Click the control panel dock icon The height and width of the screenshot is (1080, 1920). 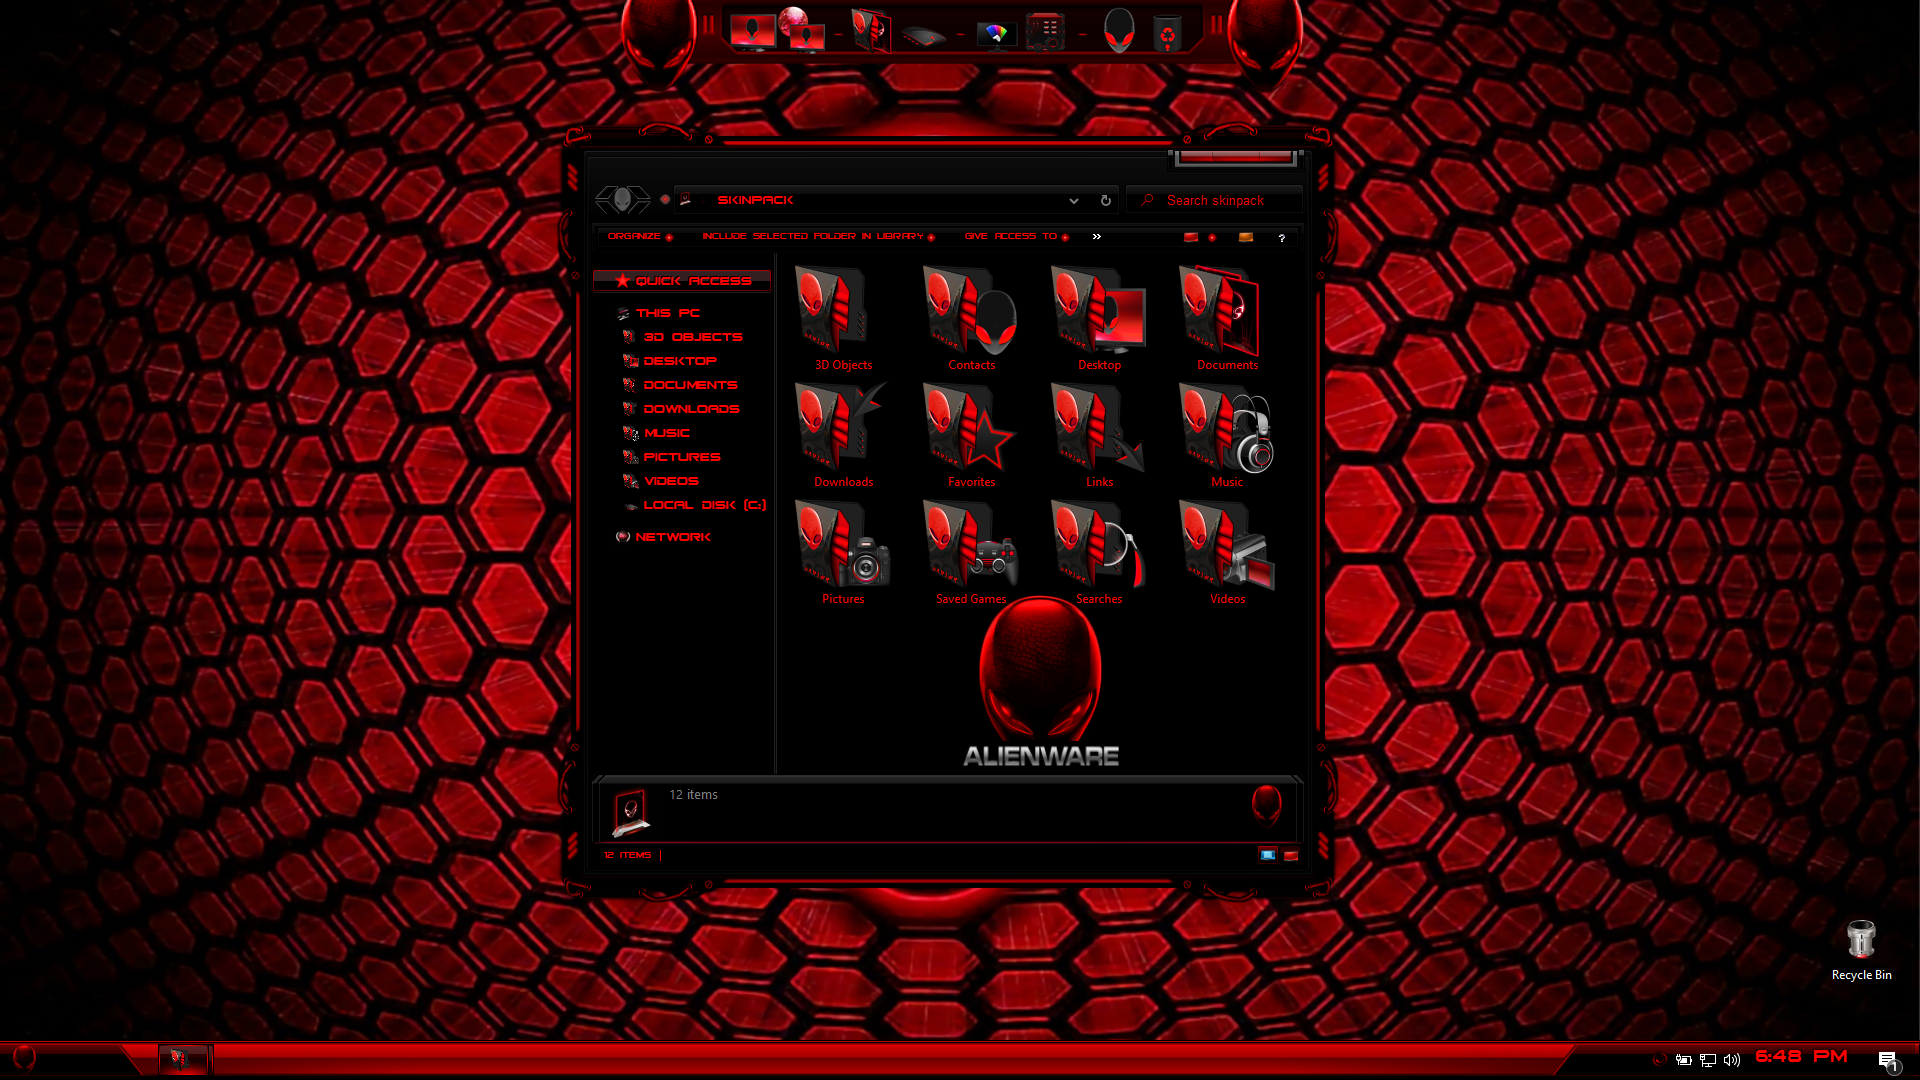[1045, 33]
